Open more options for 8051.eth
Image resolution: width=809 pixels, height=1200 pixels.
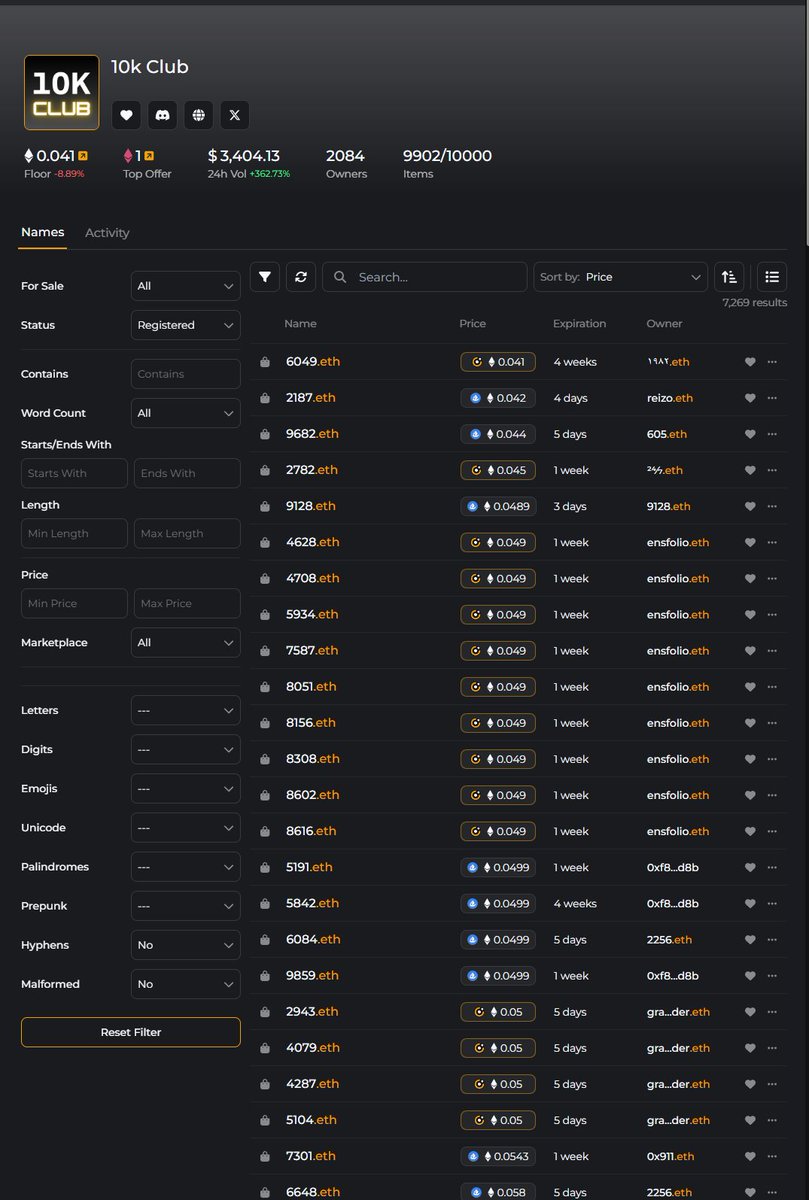coord(772,687)
